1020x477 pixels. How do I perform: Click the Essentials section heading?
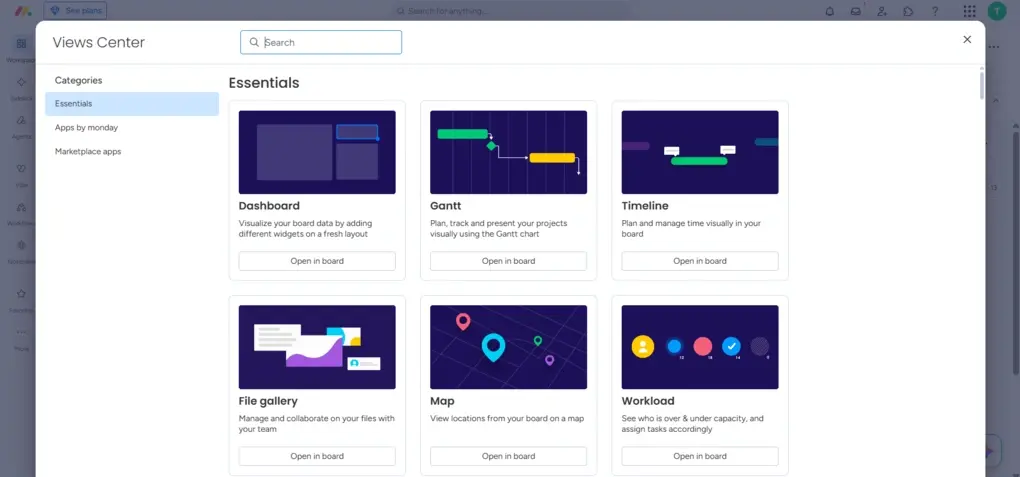(x=264, y=83)
